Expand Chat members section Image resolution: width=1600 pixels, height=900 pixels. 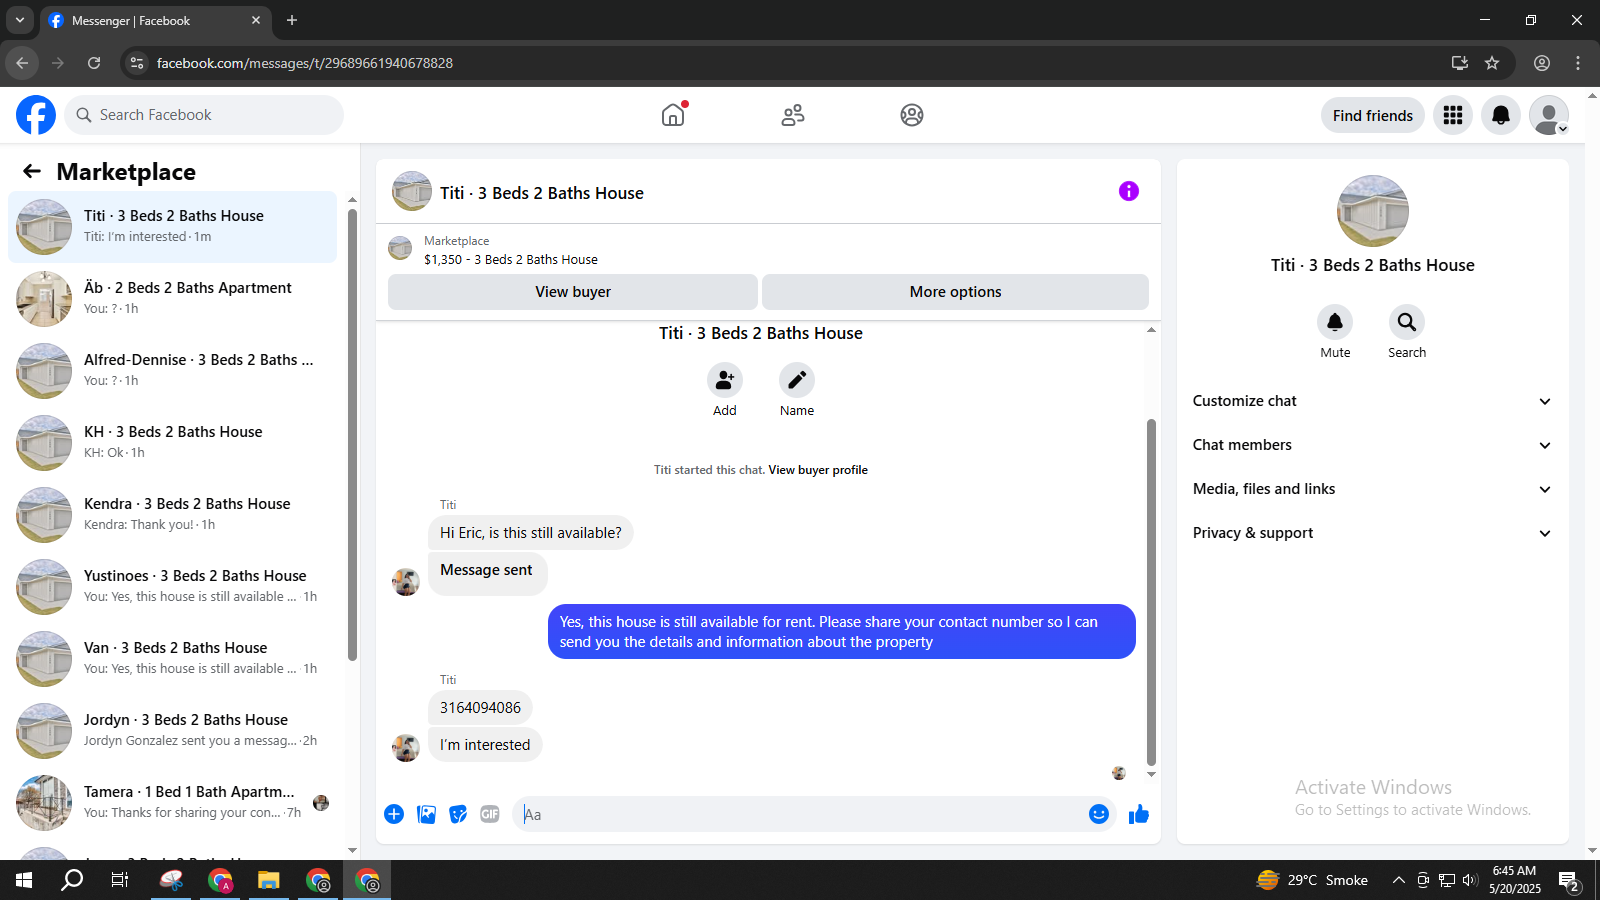point(1373,445)
